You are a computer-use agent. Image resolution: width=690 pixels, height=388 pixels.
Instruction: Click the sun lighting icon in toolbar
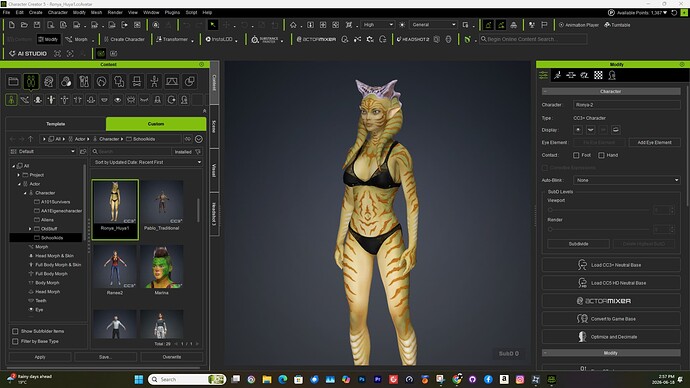[x=402, y=25]
